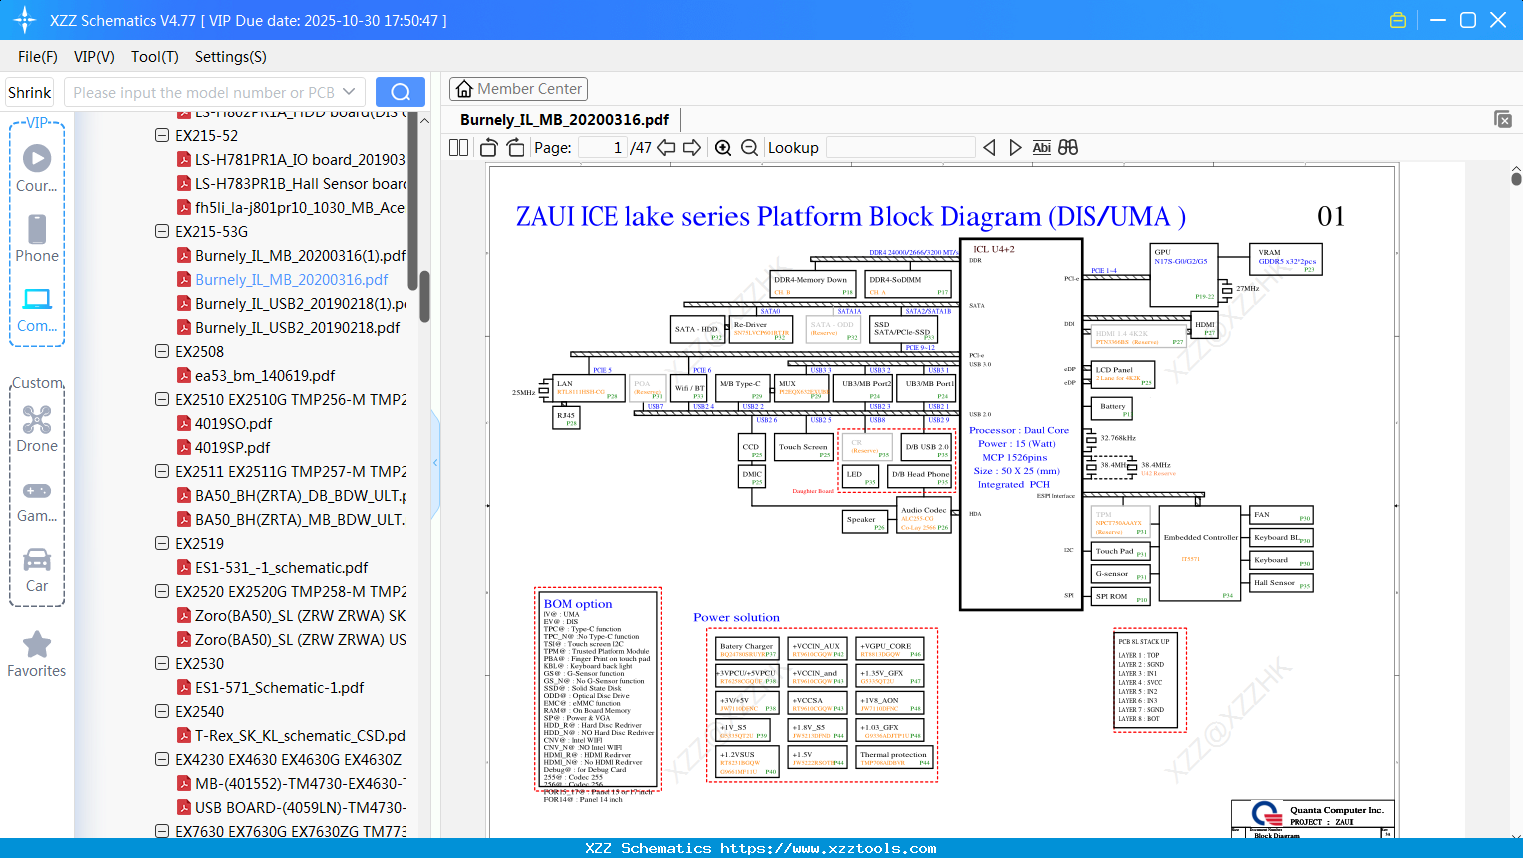Click the Member Center button
This screenshot has height=858, width=1523.
[518, 89]
